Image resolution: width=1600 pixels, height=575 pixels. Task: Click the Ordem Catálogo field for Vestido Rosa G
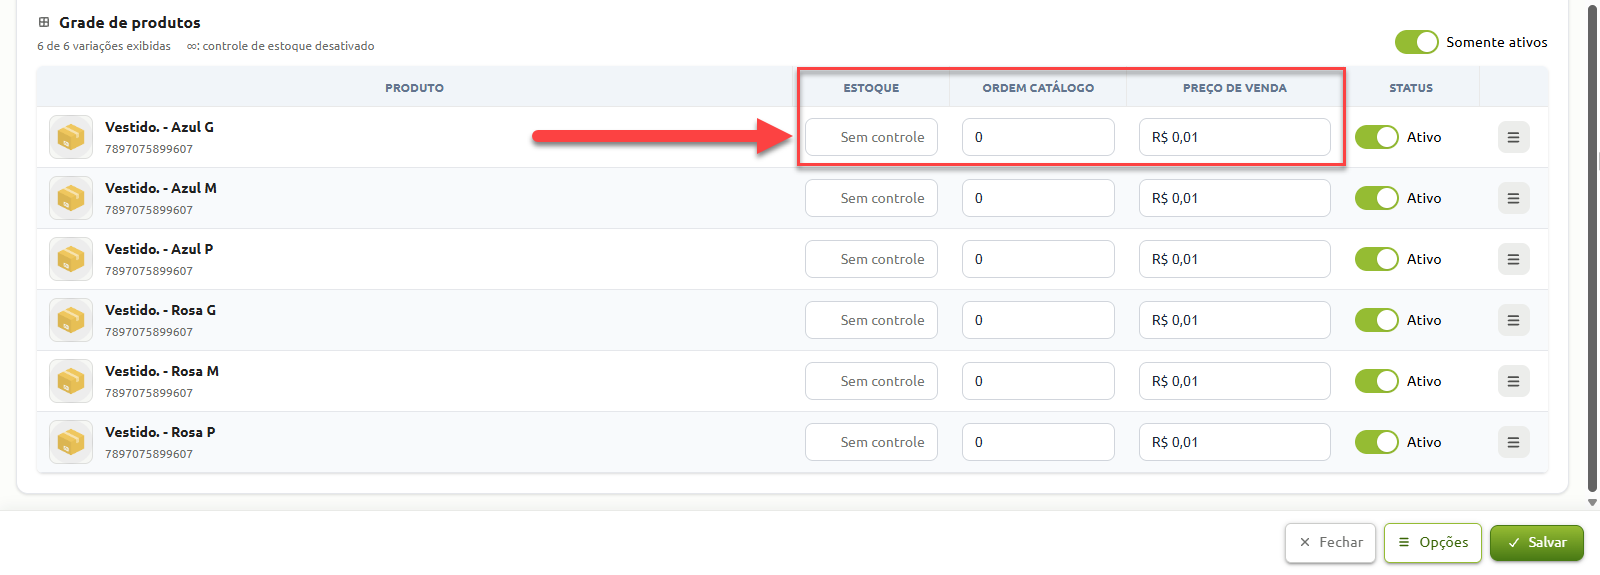[x=1038, y=320]
